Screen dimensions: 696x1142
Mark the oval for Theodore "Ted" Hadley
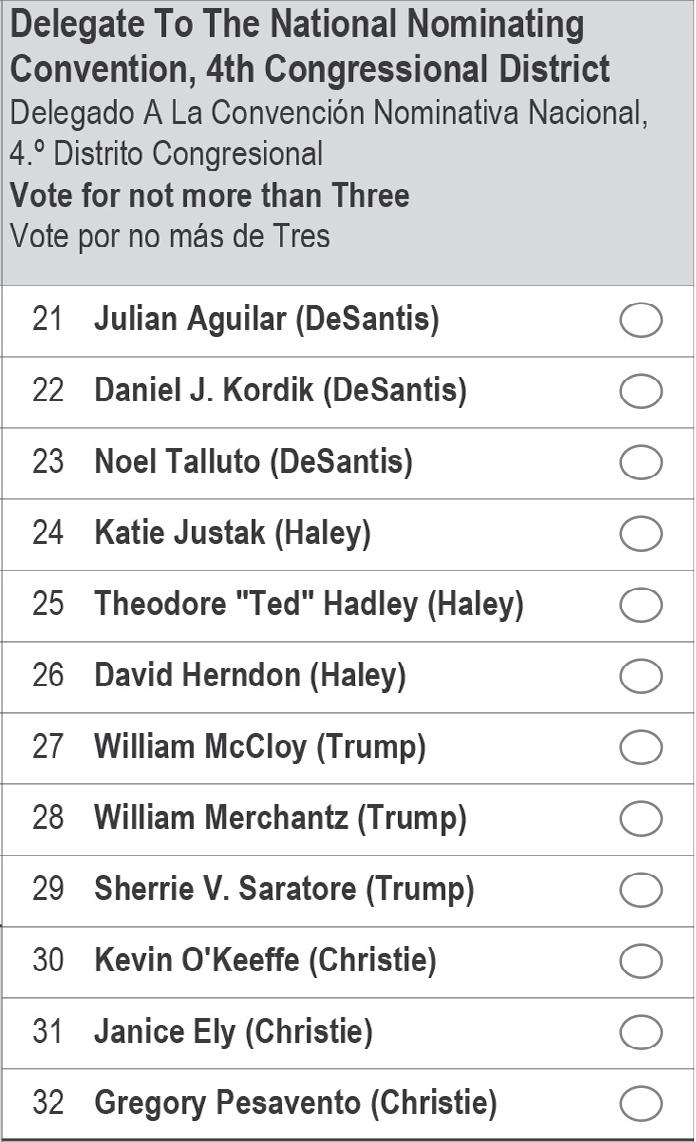(641, 605)
